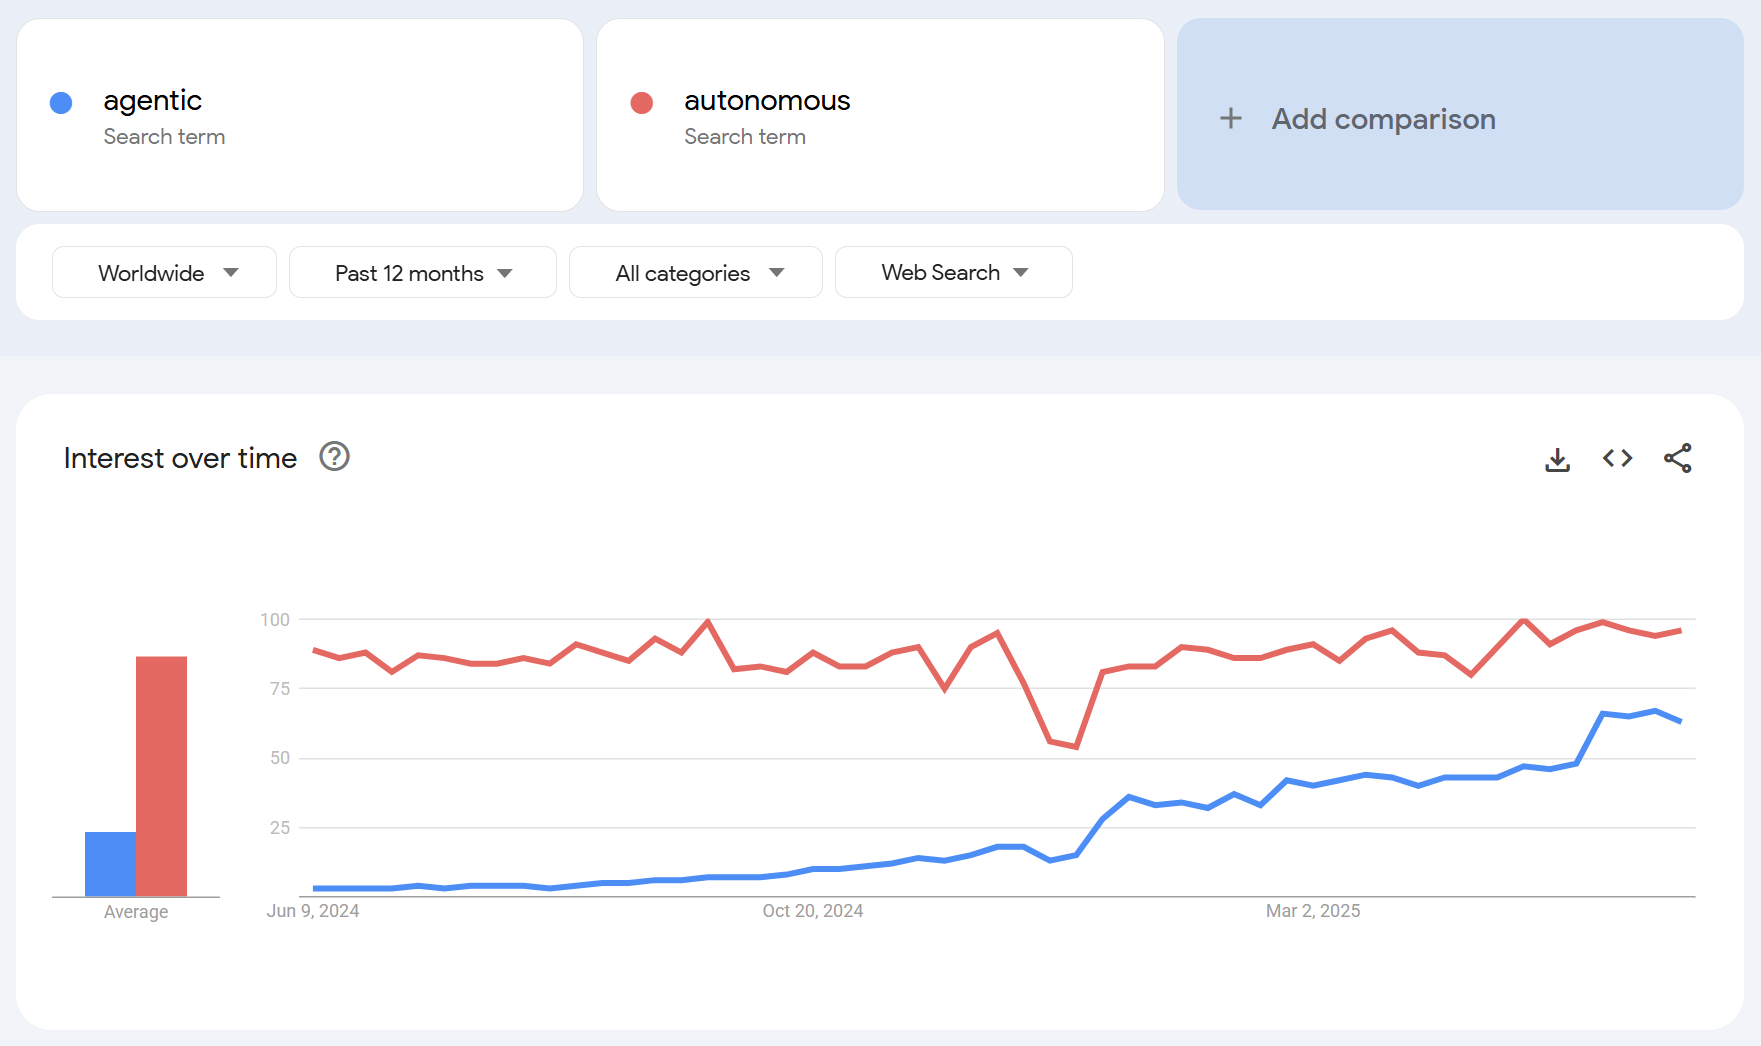Click the Interest over time heading
The width and height of the screenshot is (1761, 1046).
click(180, 458)
